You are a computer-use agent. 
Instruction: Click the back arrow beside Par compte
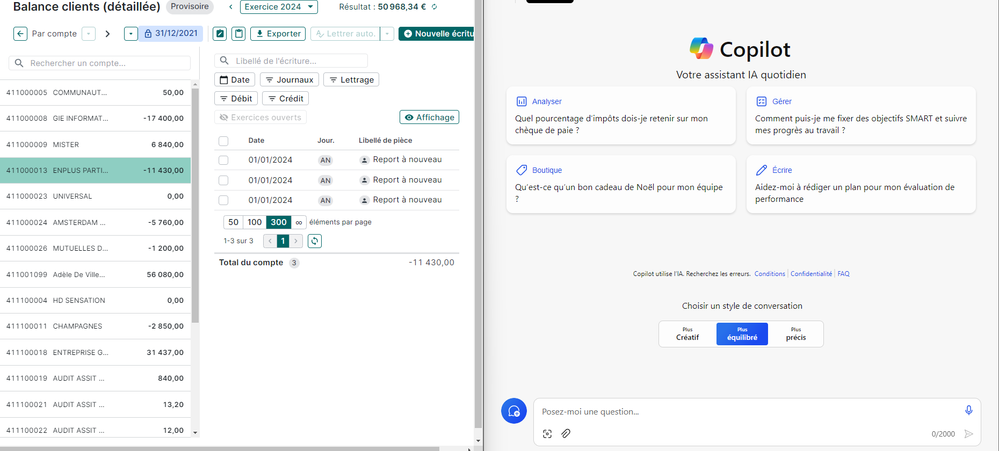(x=20, y=34)
